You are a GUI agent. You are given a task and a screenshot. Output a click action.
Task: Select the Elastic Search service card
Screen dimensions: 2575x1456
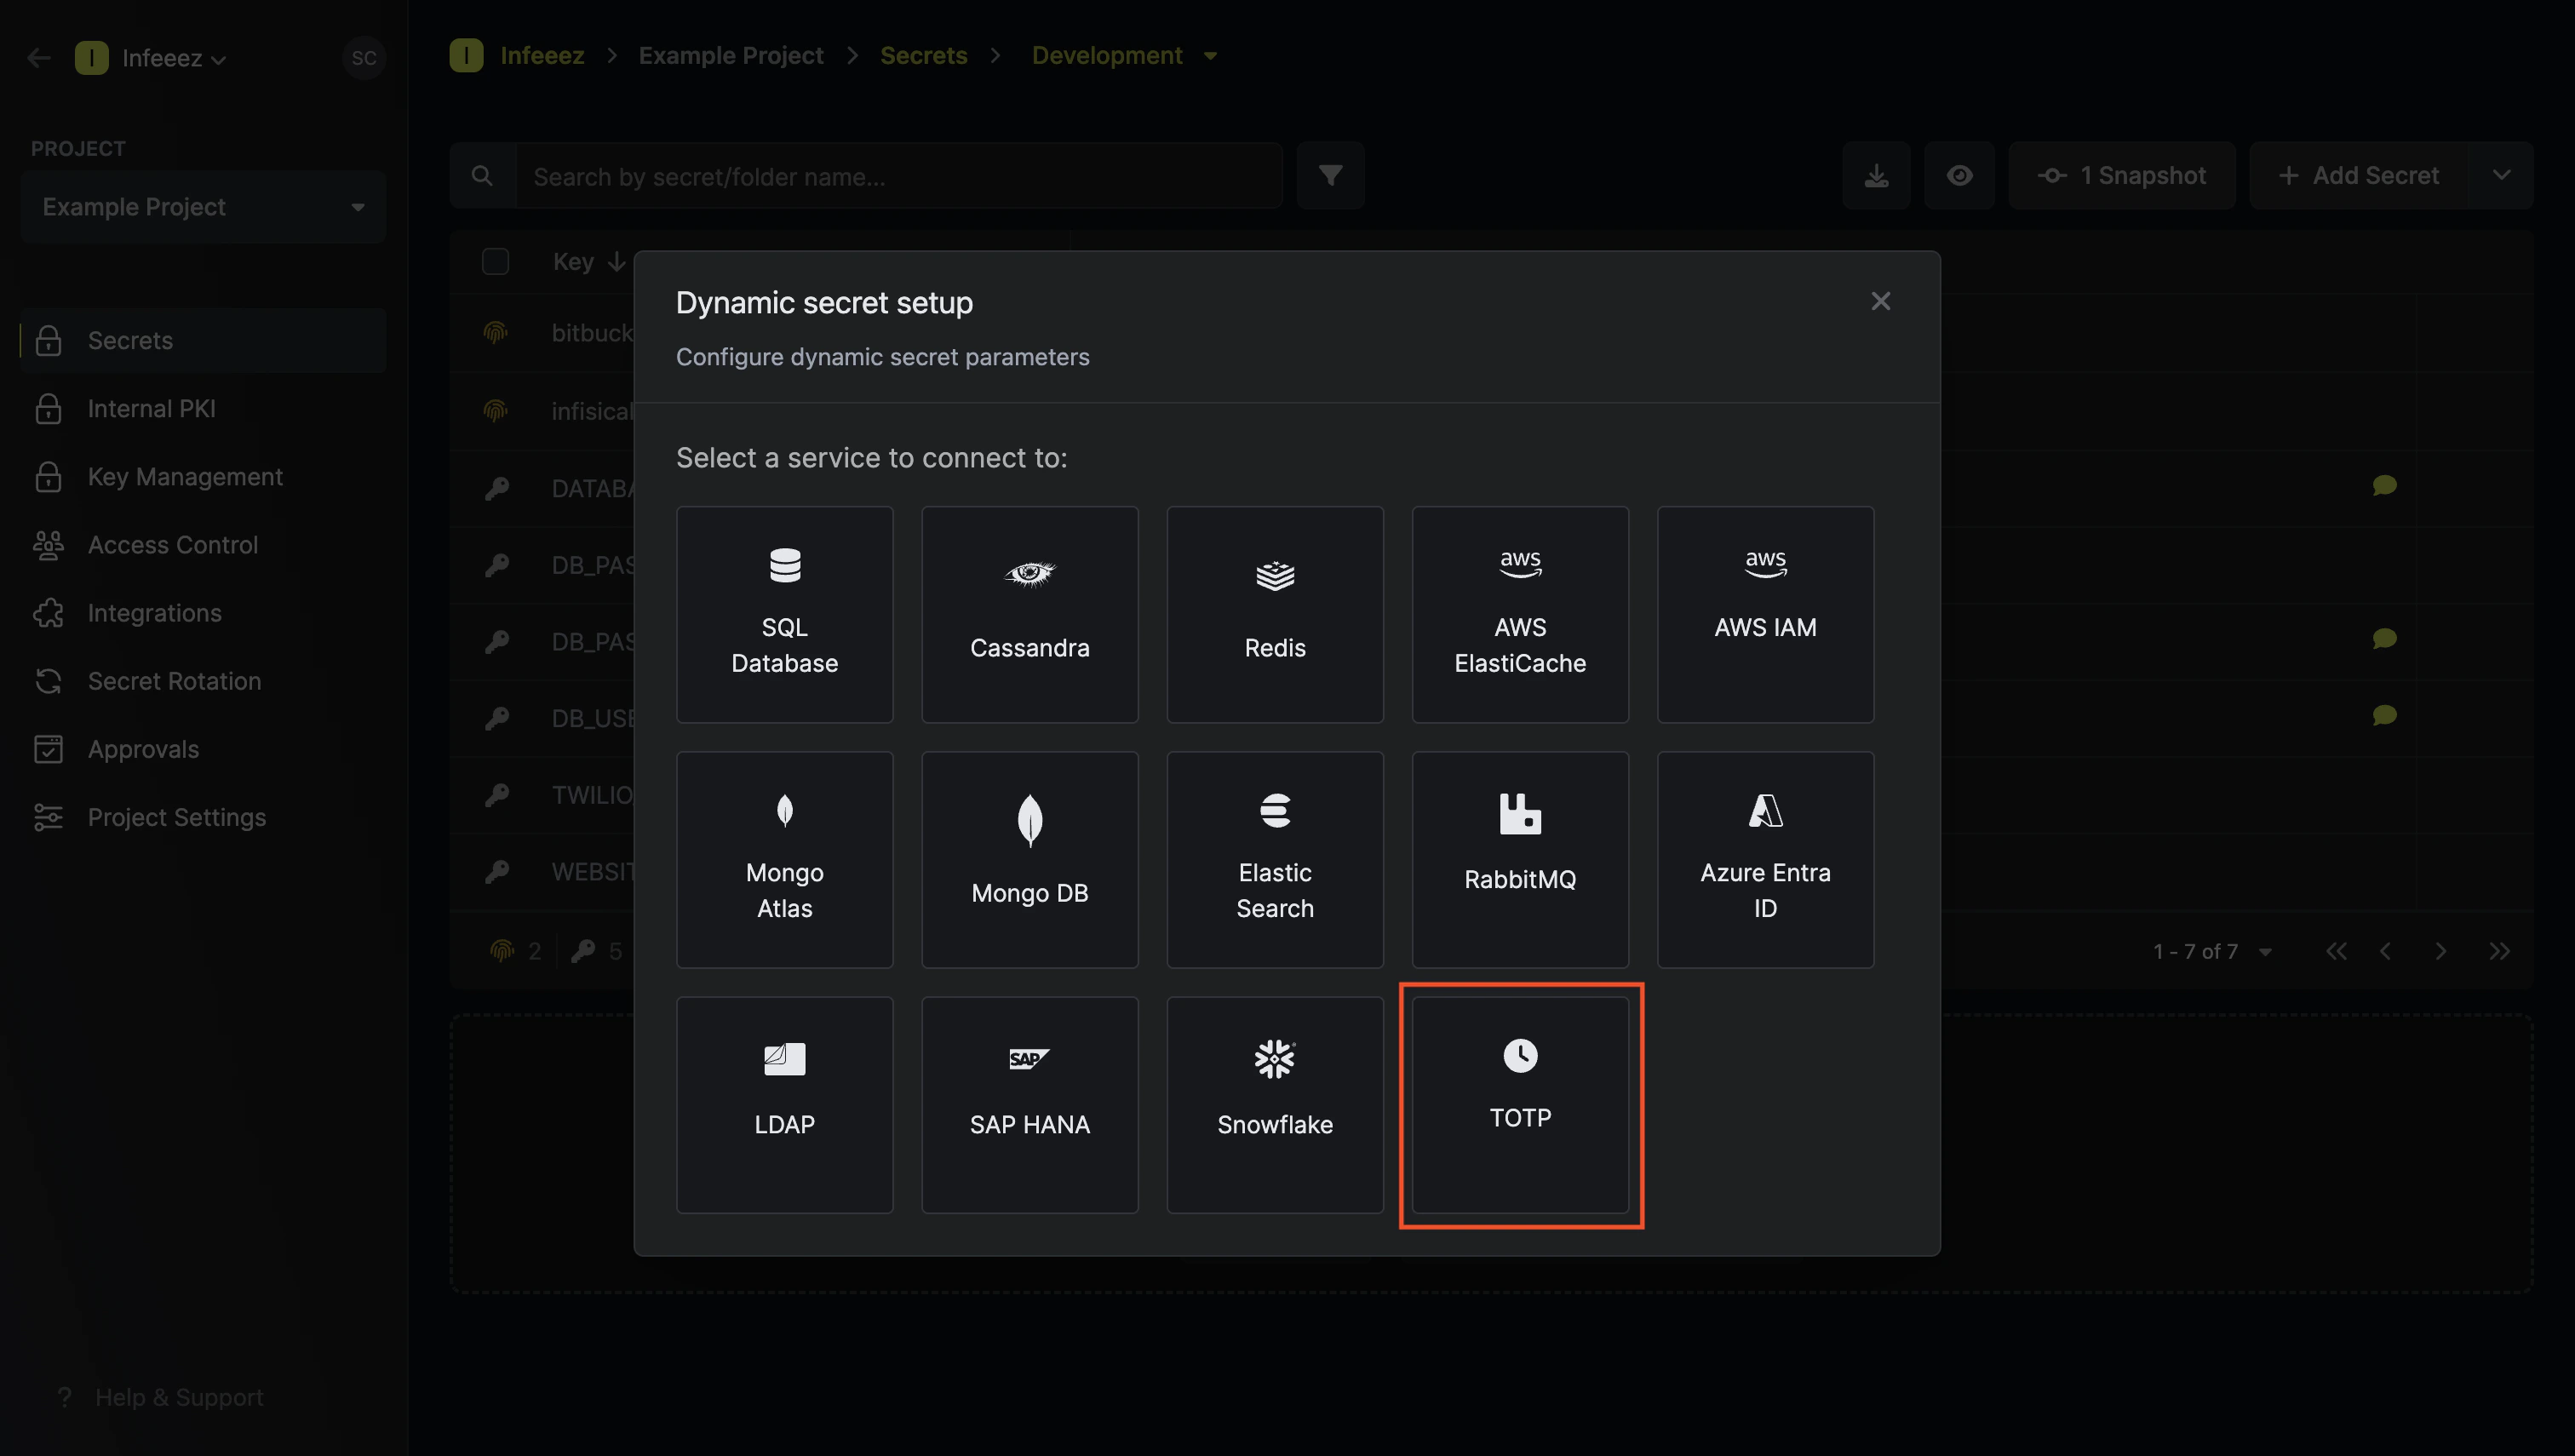[x=1275, y=859]
